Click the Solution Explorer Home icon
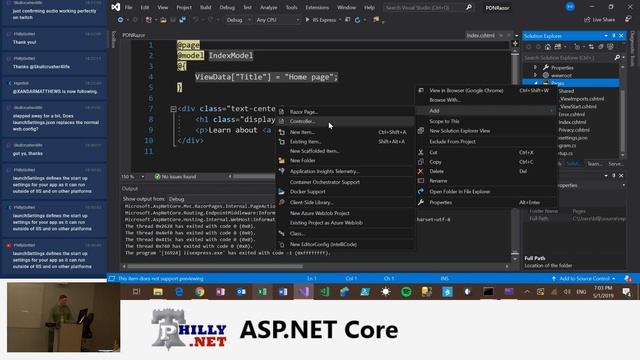Image resolution: width=640 pixels, height=360 pixels. [x=548, y=47]
